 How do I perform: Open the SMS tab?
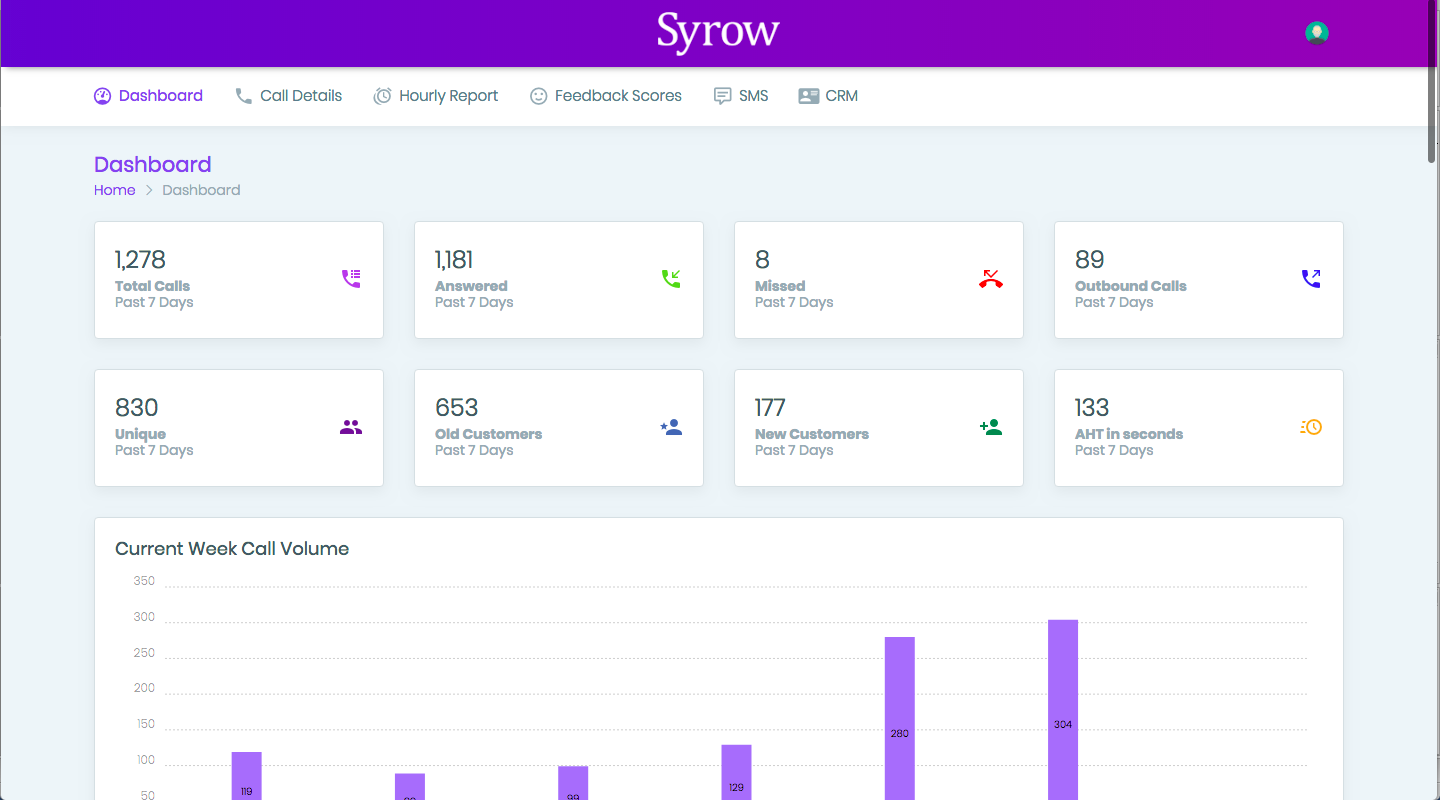click(x=741, y=96)
